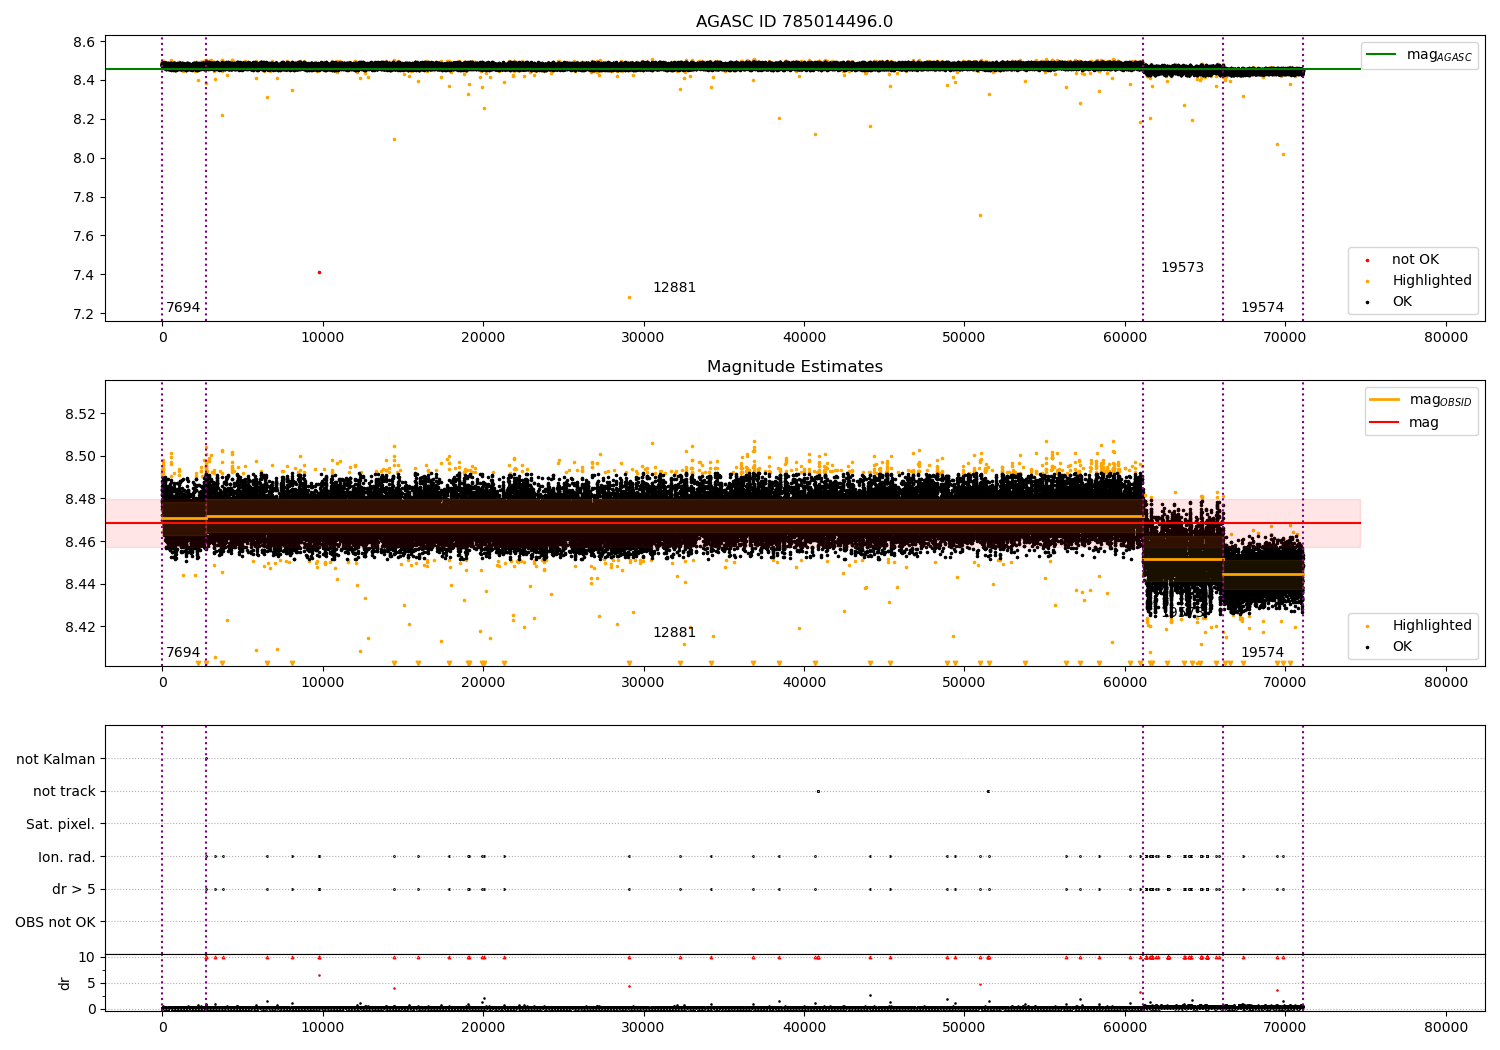Screen dimensions: 1500x1050
Task: Click the 'Magnitude Estimates' panel title
Action: pyautogui.click(x=794, y=367)
